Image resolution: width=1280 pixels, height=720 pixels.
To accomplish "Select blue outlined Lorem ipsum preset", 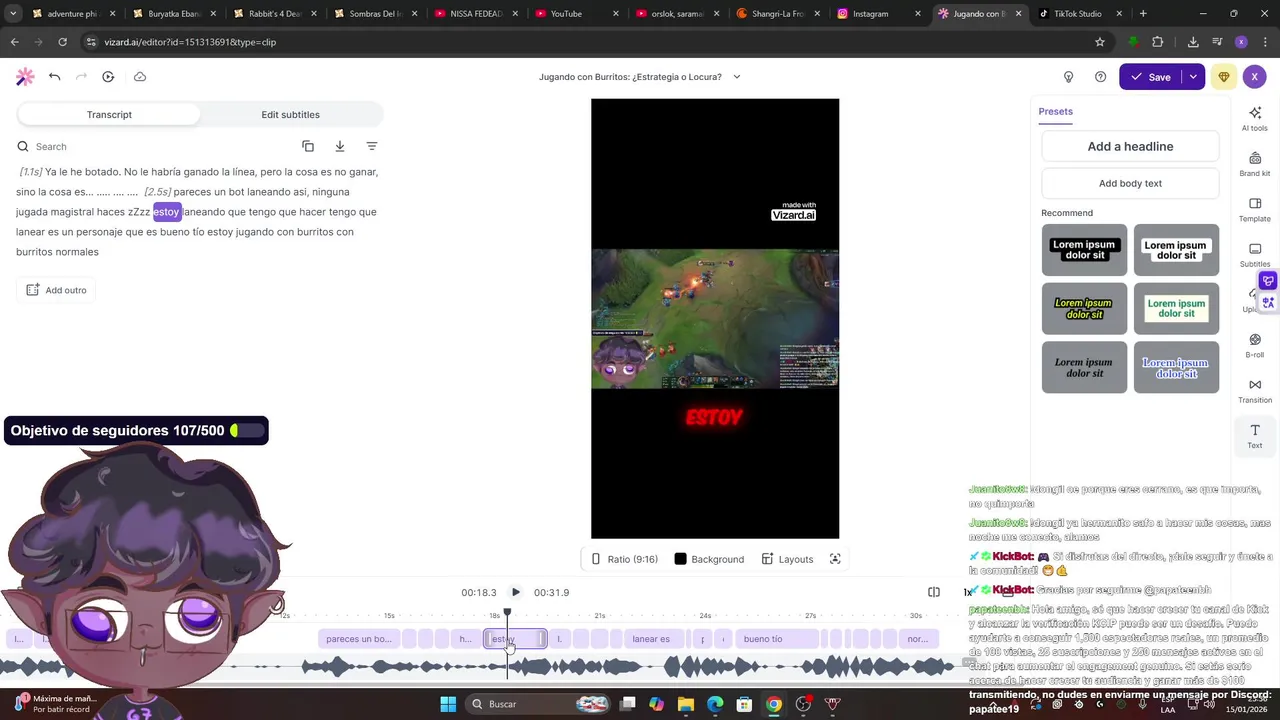I will [x=1176, y=368].
